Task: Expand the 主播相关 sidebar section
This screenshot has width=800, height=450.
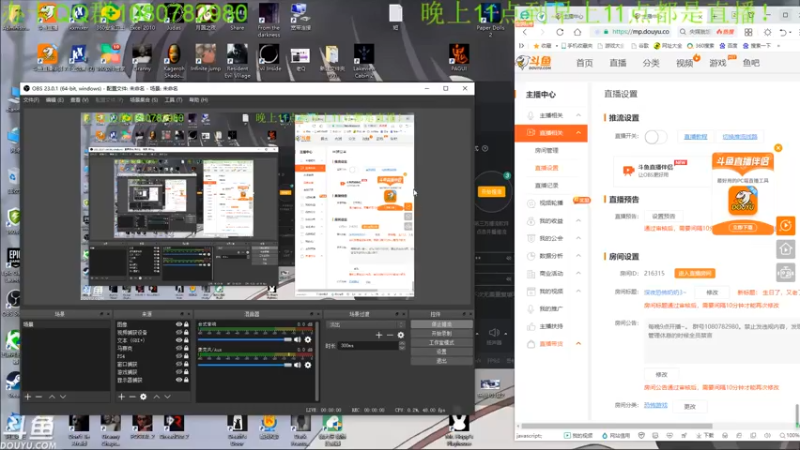Action: (x=578, y=115)
